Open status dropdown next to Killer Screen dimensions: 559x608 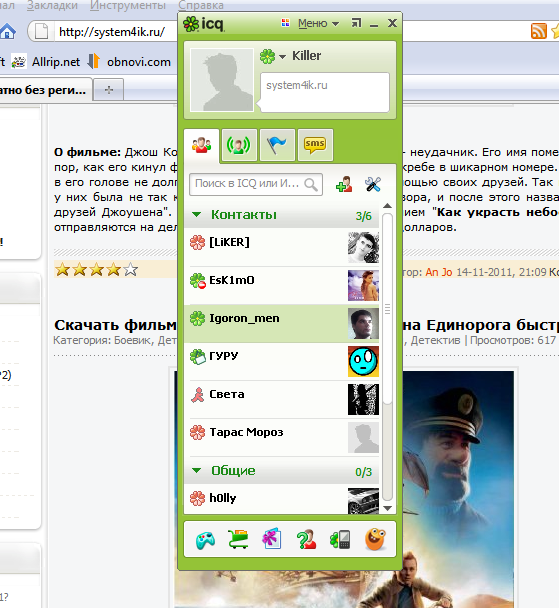click(283, 57)
